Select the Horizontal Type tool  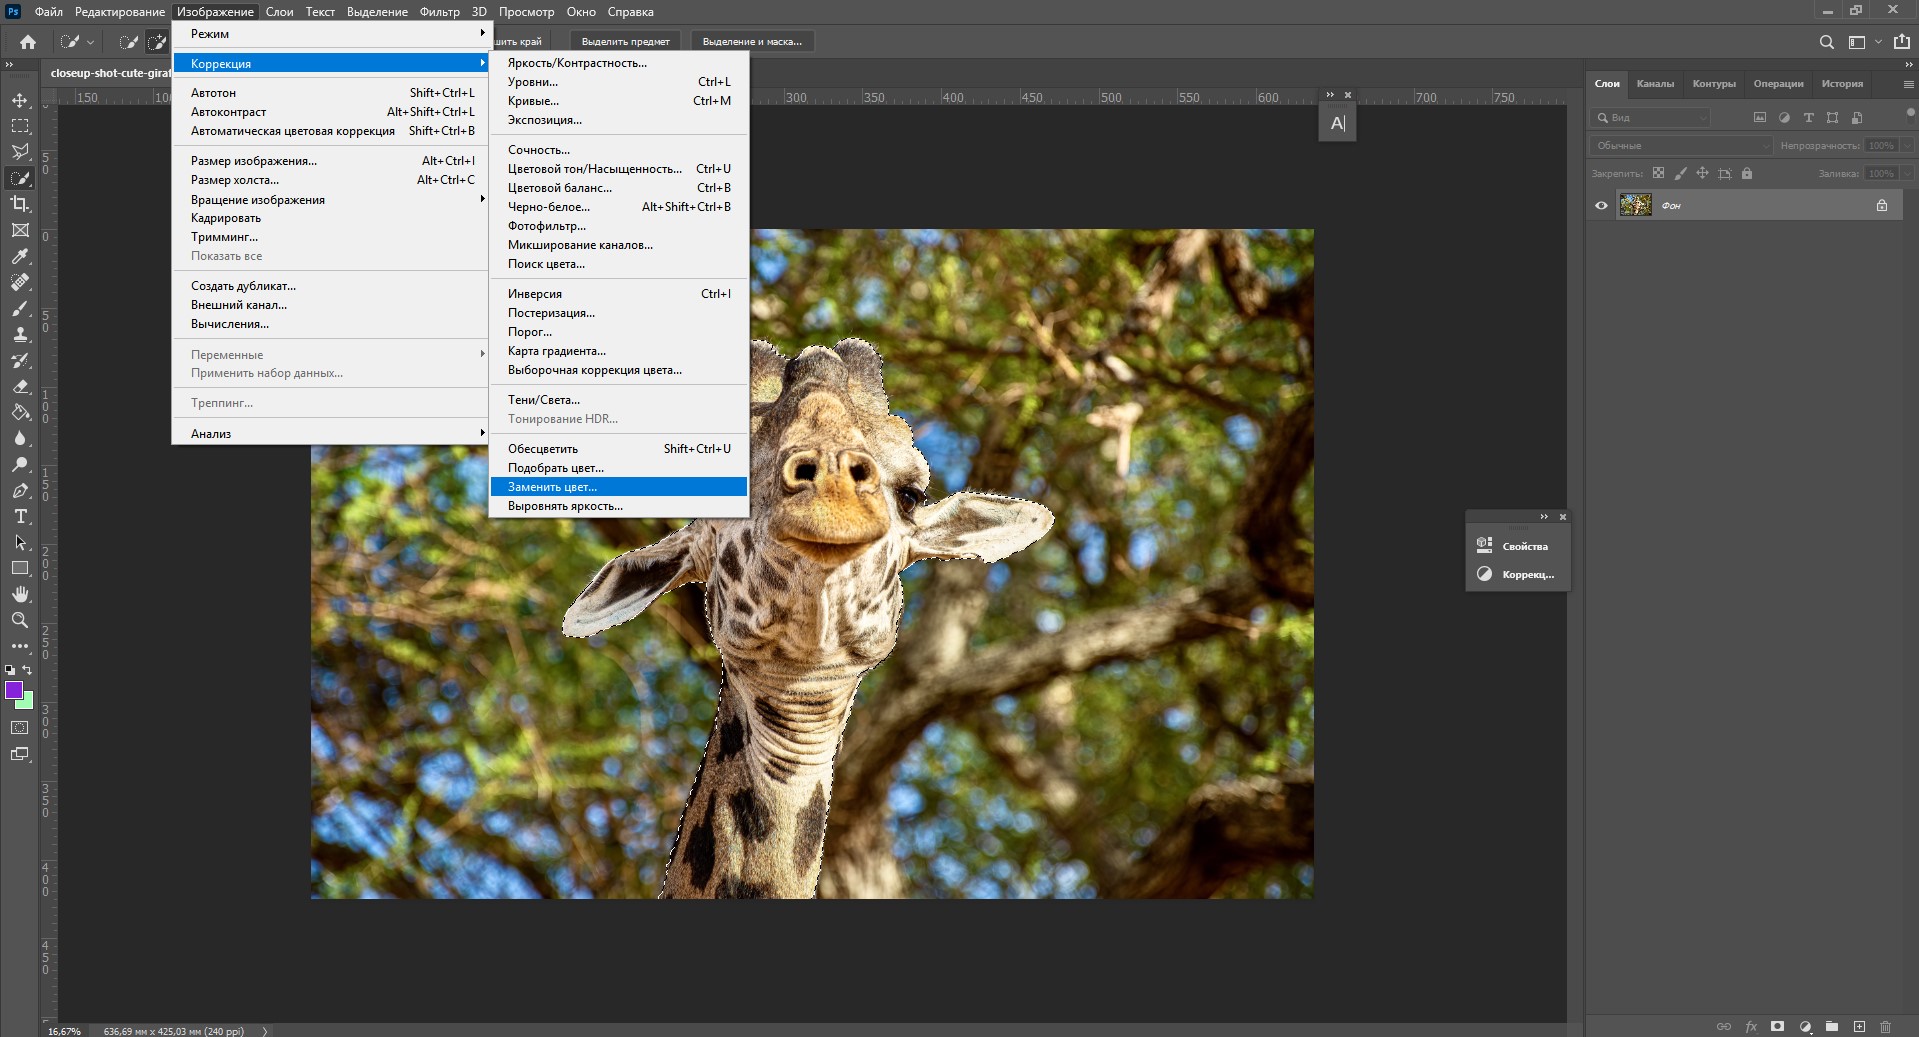(x=20, y=517)
